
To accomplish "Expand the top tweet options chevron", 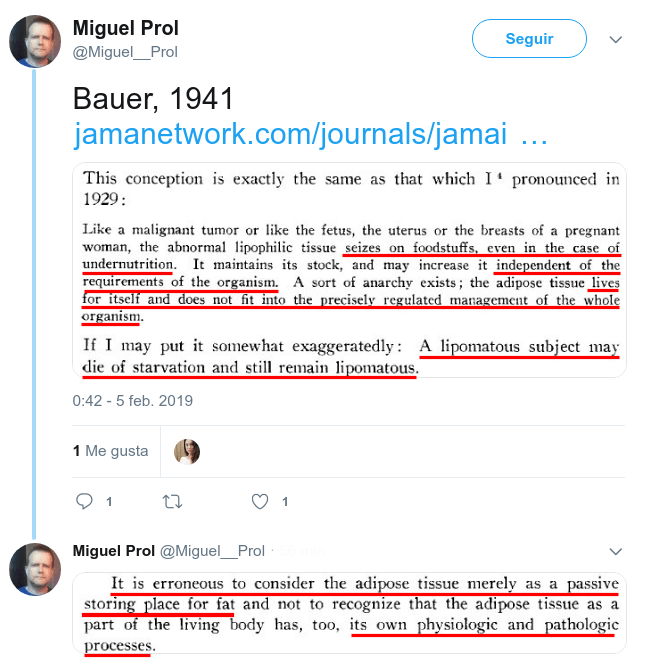I will [615, 39].
